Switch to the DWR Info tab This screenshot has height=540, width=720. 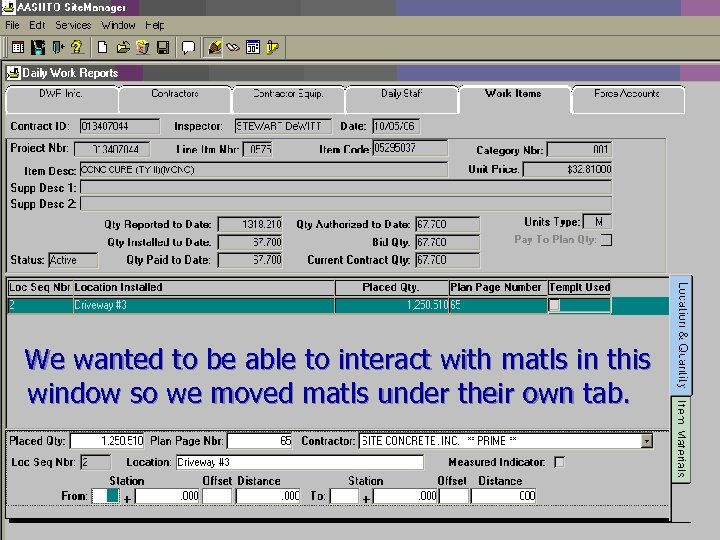coord(62,99)
